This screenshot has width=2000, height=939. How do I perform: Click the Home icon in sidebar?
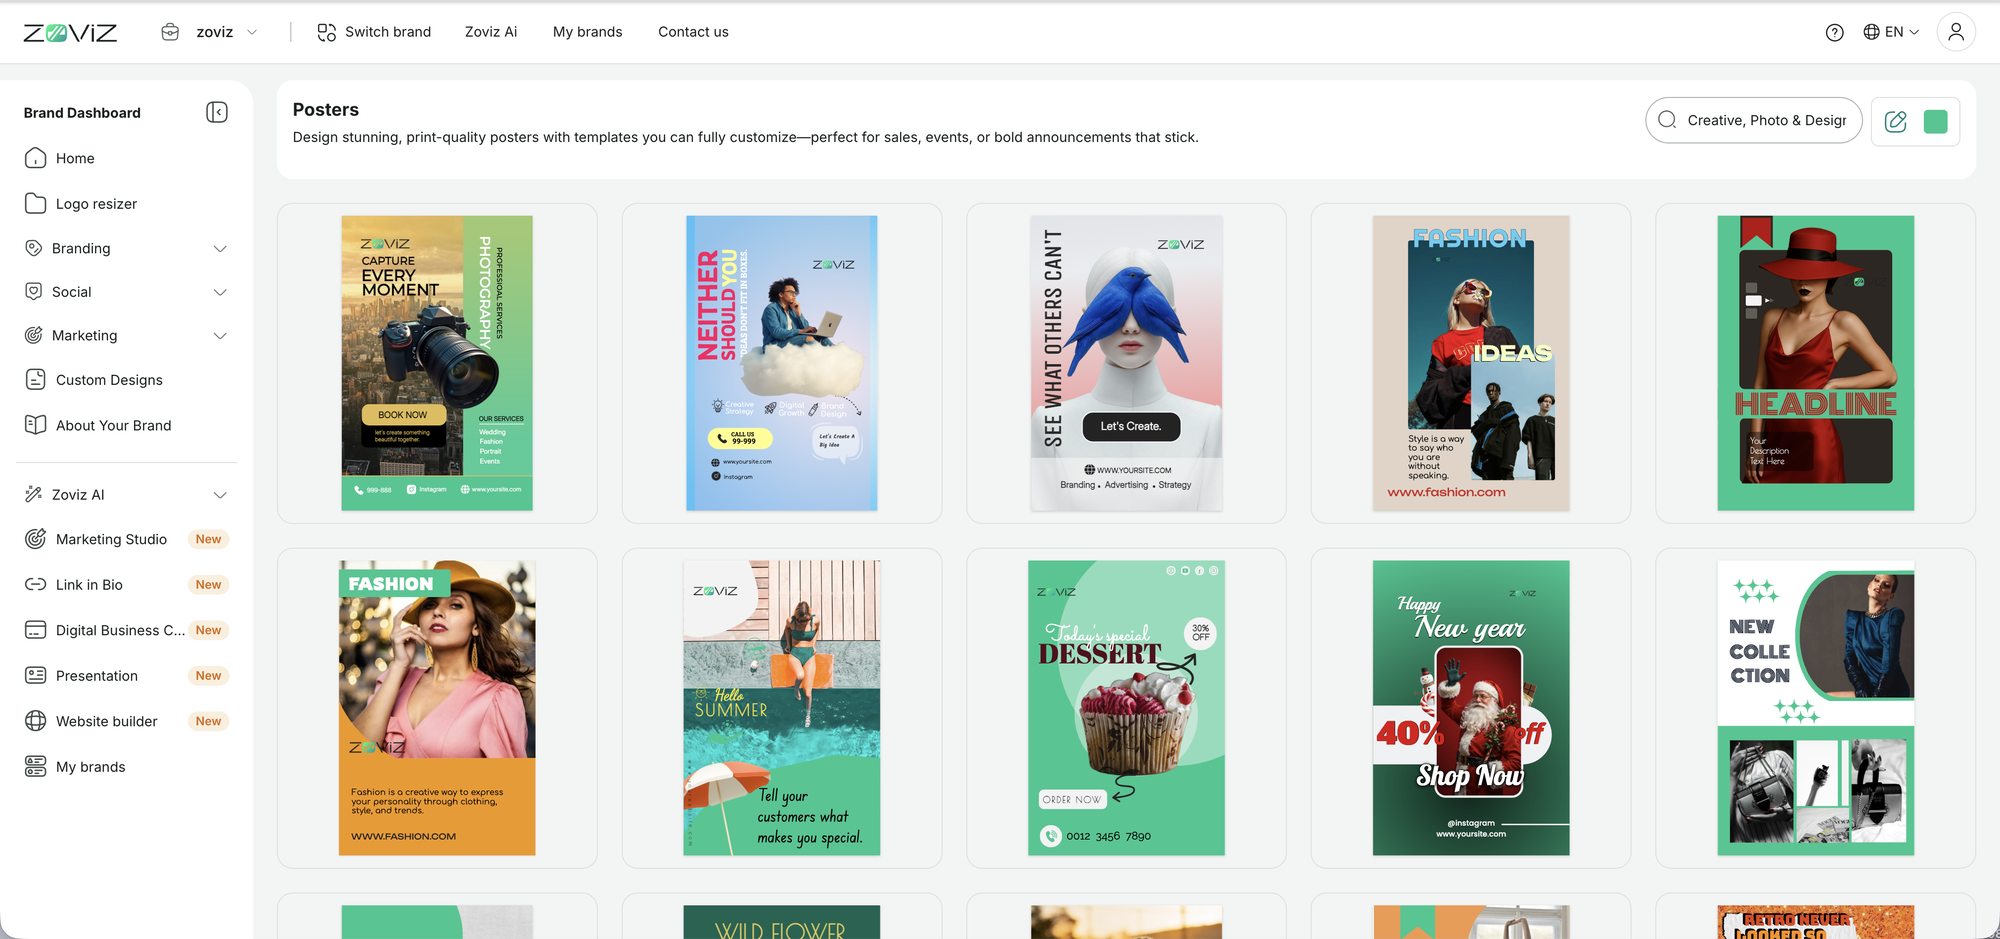coord(35,158)
